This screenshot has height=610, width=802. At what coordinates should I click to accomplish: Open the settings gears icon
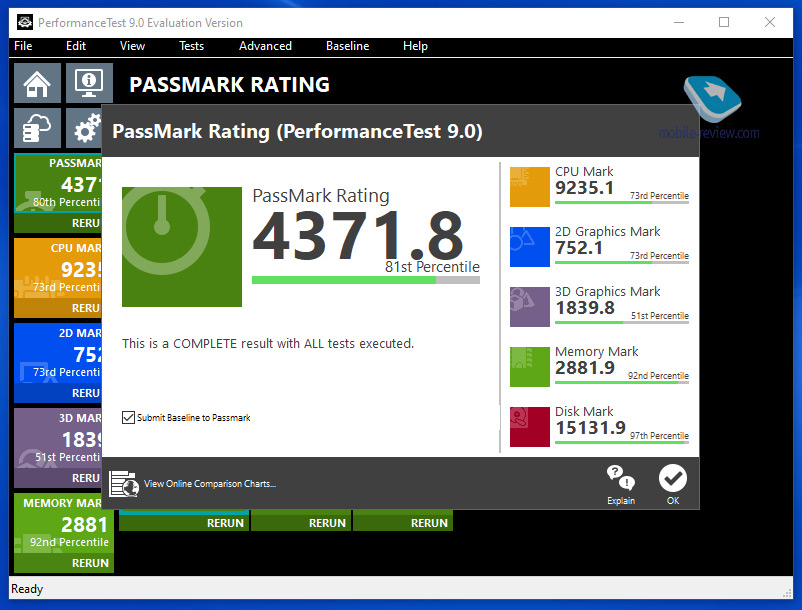[84, 128]
